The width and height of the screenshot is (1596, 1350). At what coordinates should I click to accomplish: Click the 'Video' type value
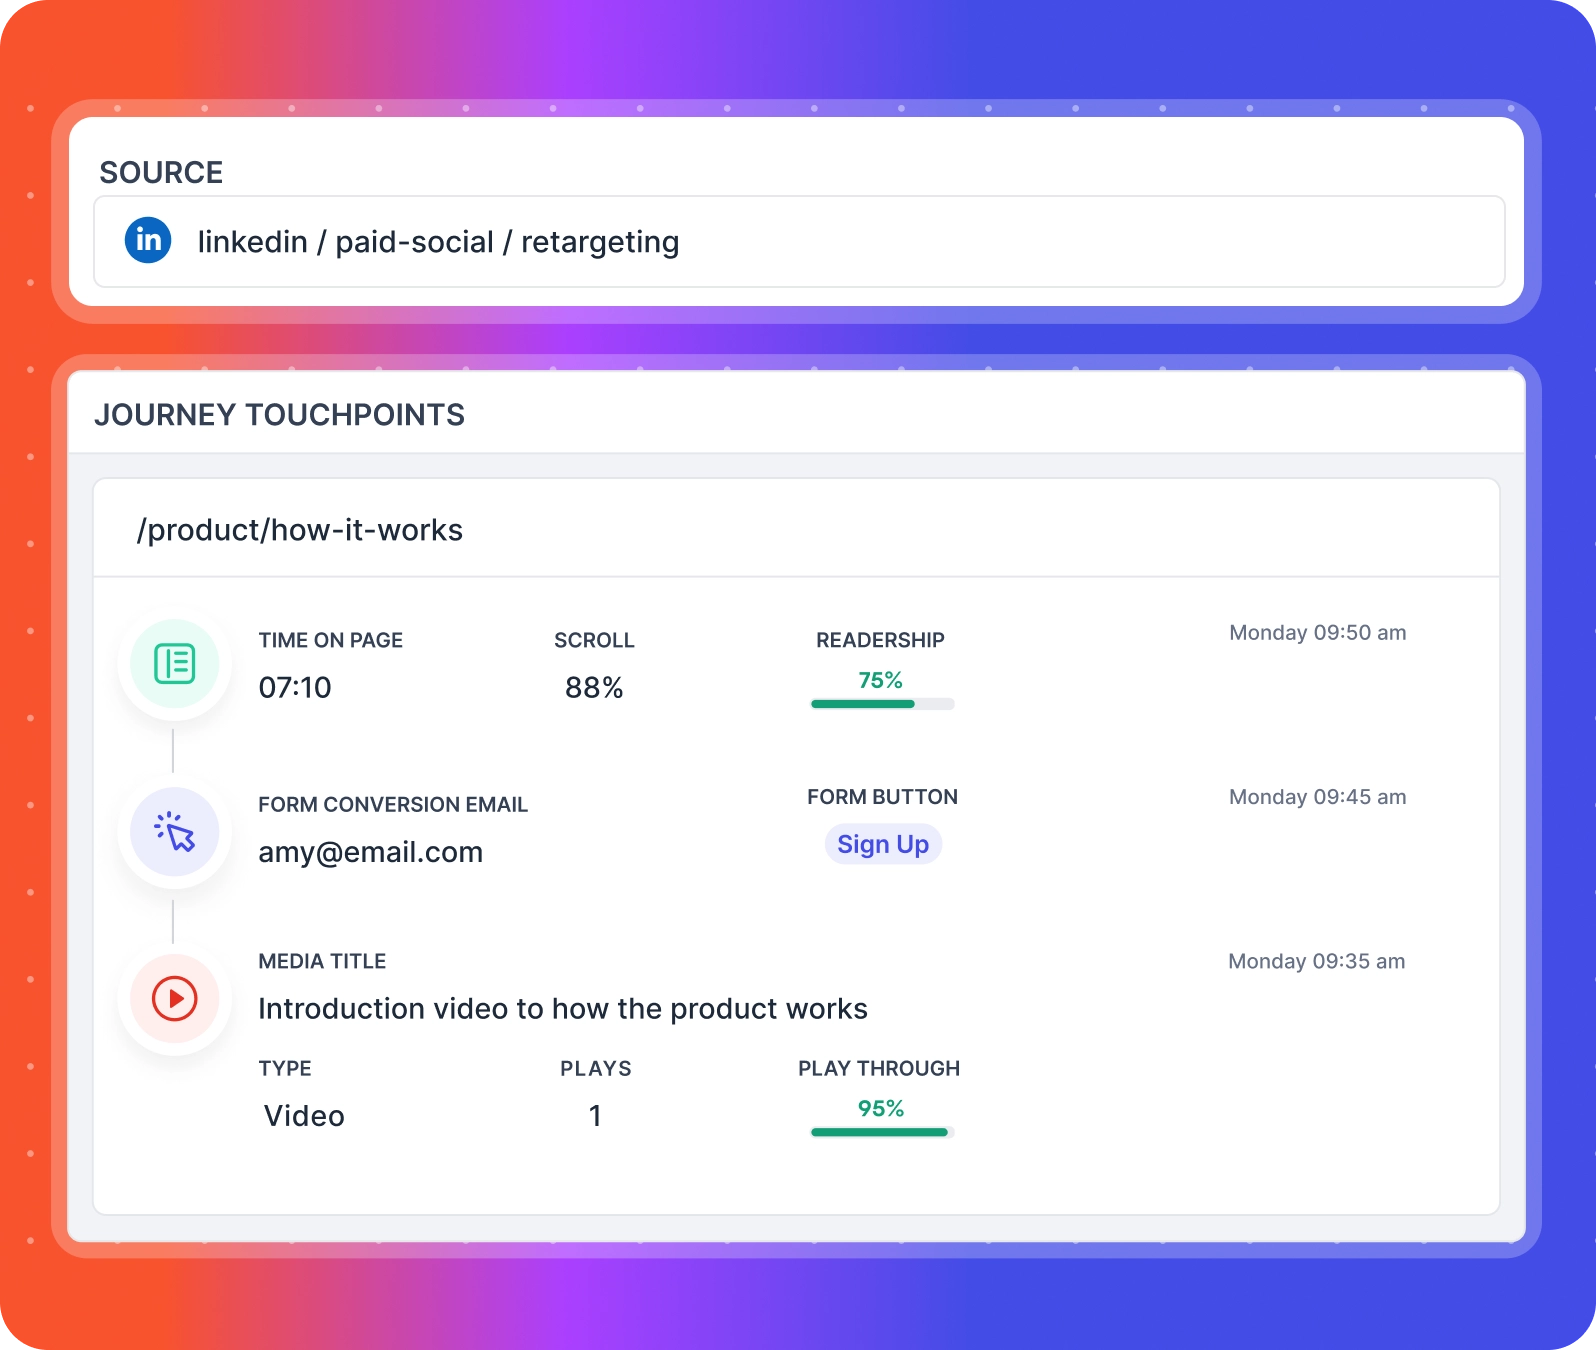[304, 1115]
